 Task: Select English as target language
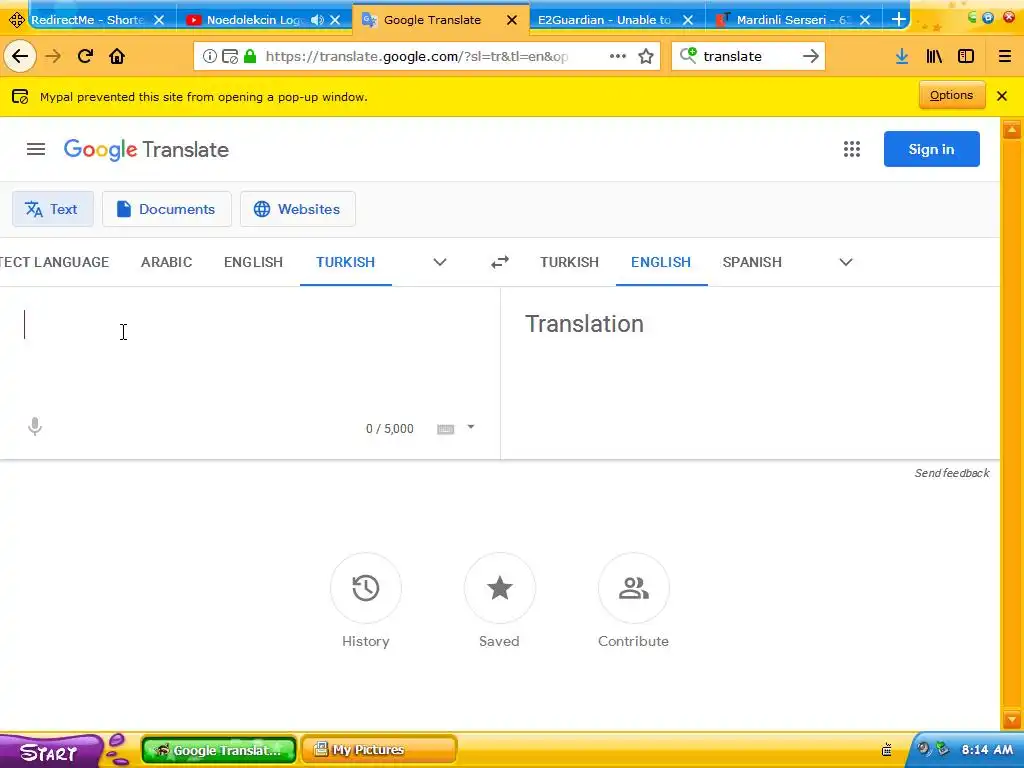[661, 262]
